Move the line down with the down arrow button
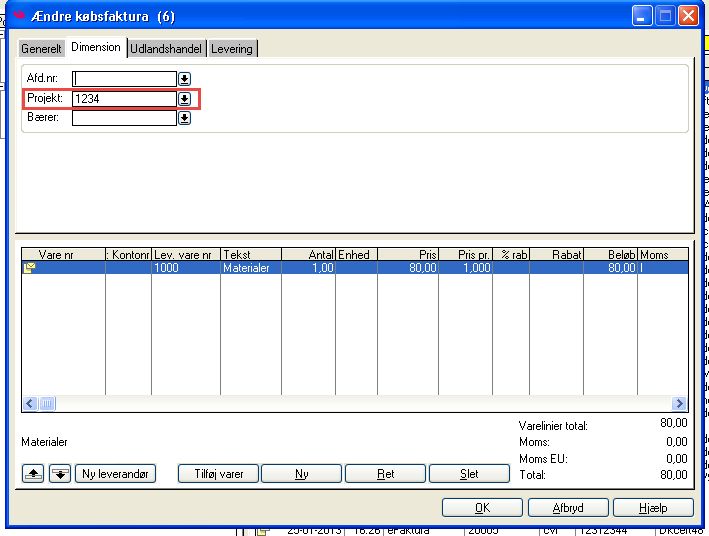 point(60,474)
